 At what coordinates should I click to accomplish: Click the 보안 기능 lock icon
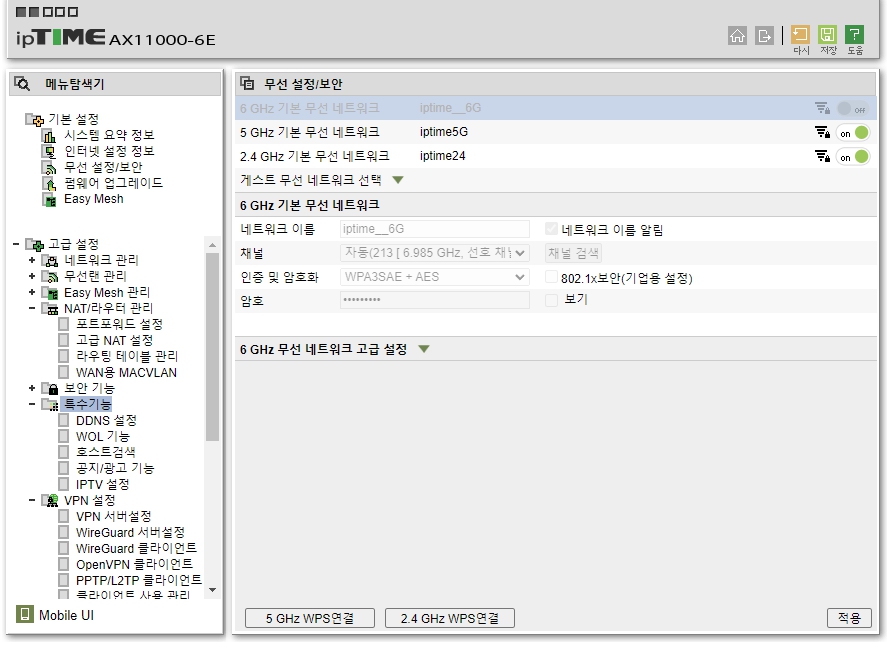pyautogui.click(x=51, y=389)
